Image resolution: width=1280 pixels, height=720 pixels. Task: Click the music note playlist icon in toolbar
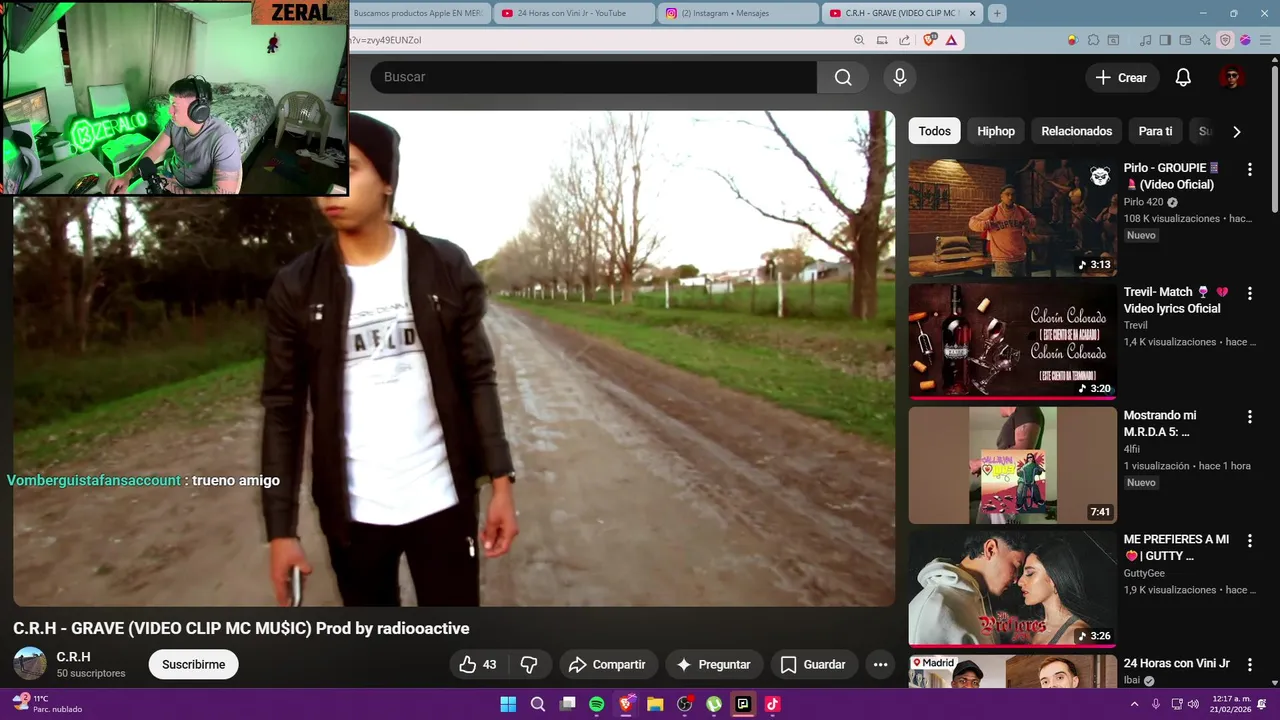1146,40
